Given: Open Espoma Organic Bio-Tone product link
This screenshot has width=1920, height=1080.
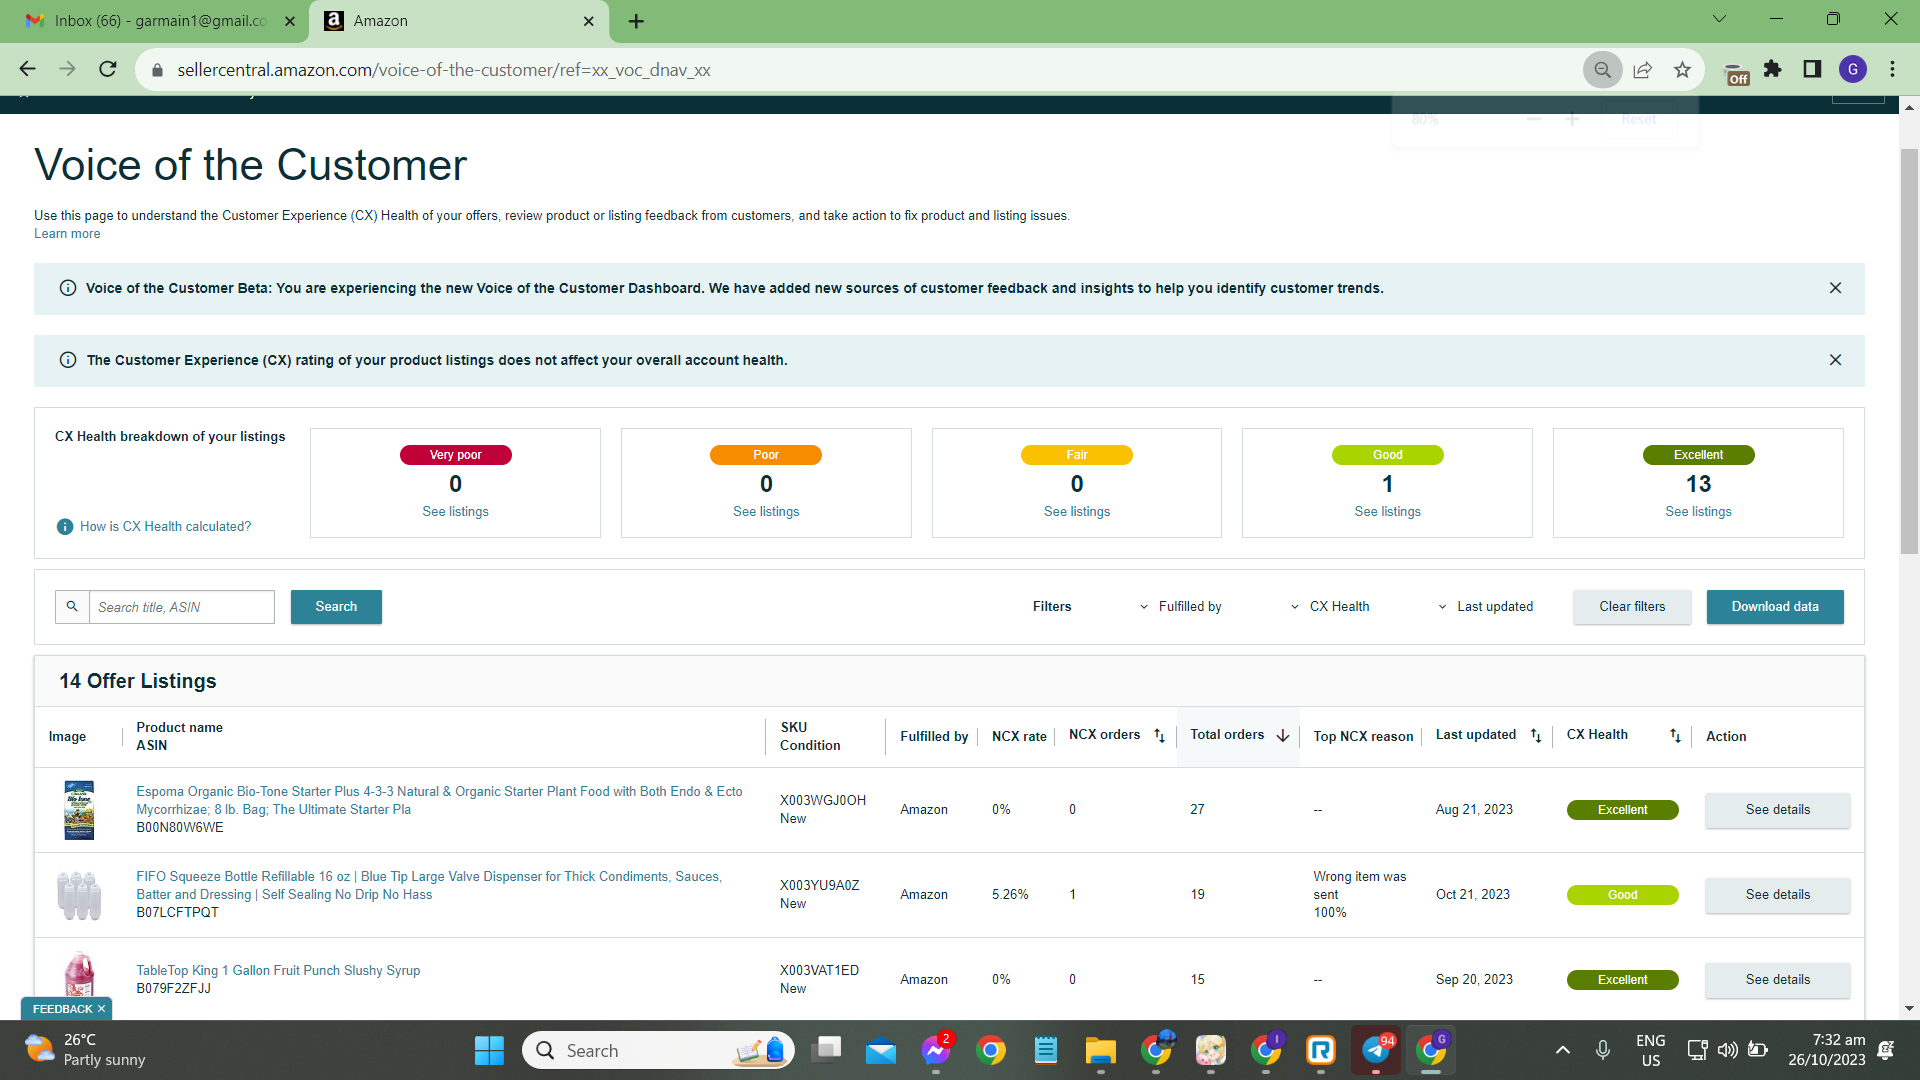Looking at the screenshot, I should (439, 801).
